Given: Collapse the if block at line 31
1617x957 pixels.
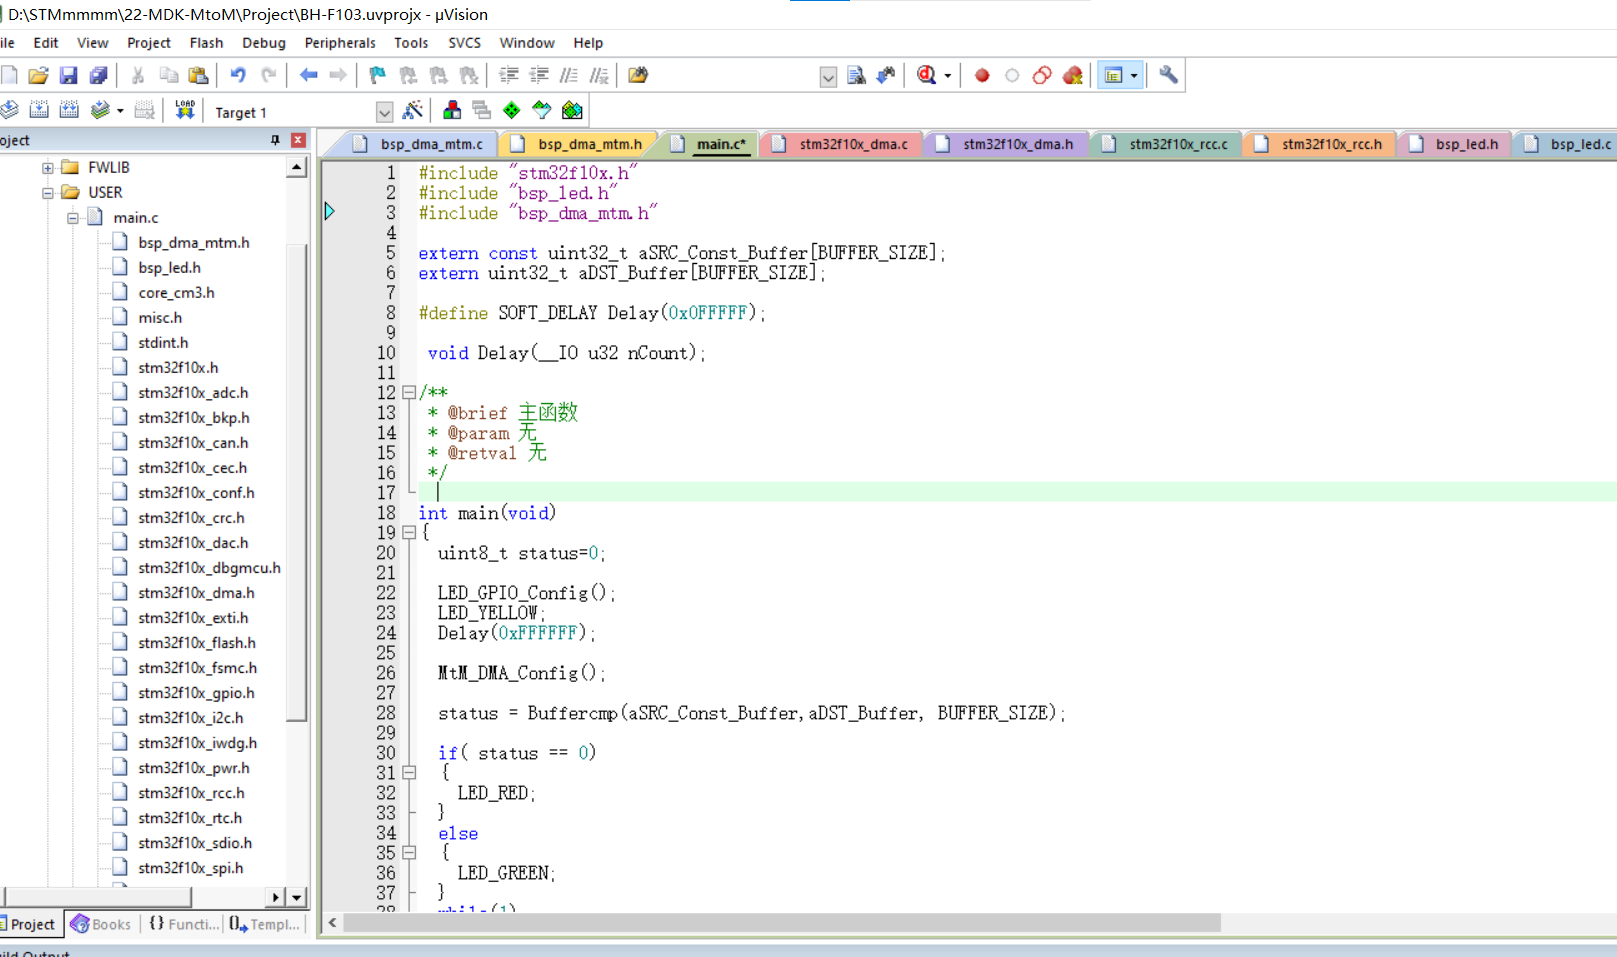Looking at the screenshot, I should click(x=409, y=773).
